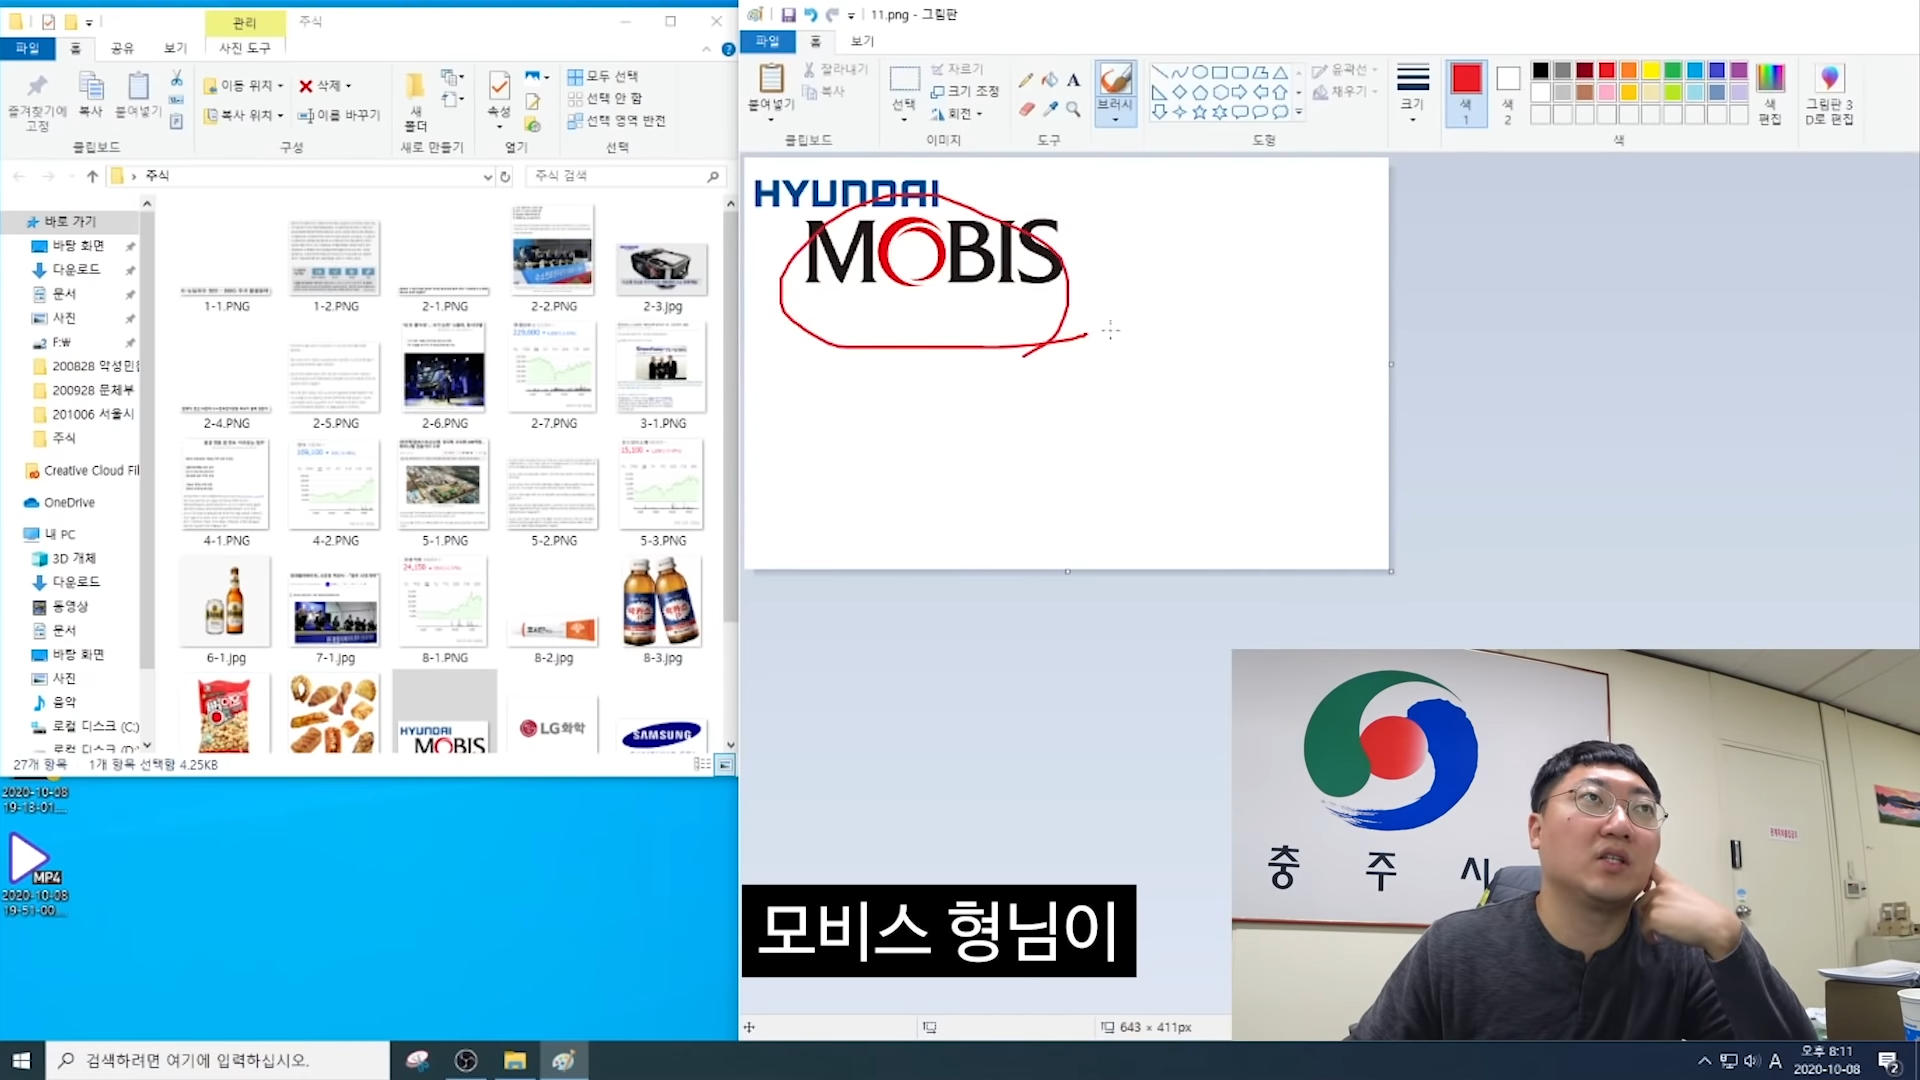This screenshot has width=1920, height=1080.
Task: Click Rename in Explorer ribbon
Action: (x=340, y=115)
